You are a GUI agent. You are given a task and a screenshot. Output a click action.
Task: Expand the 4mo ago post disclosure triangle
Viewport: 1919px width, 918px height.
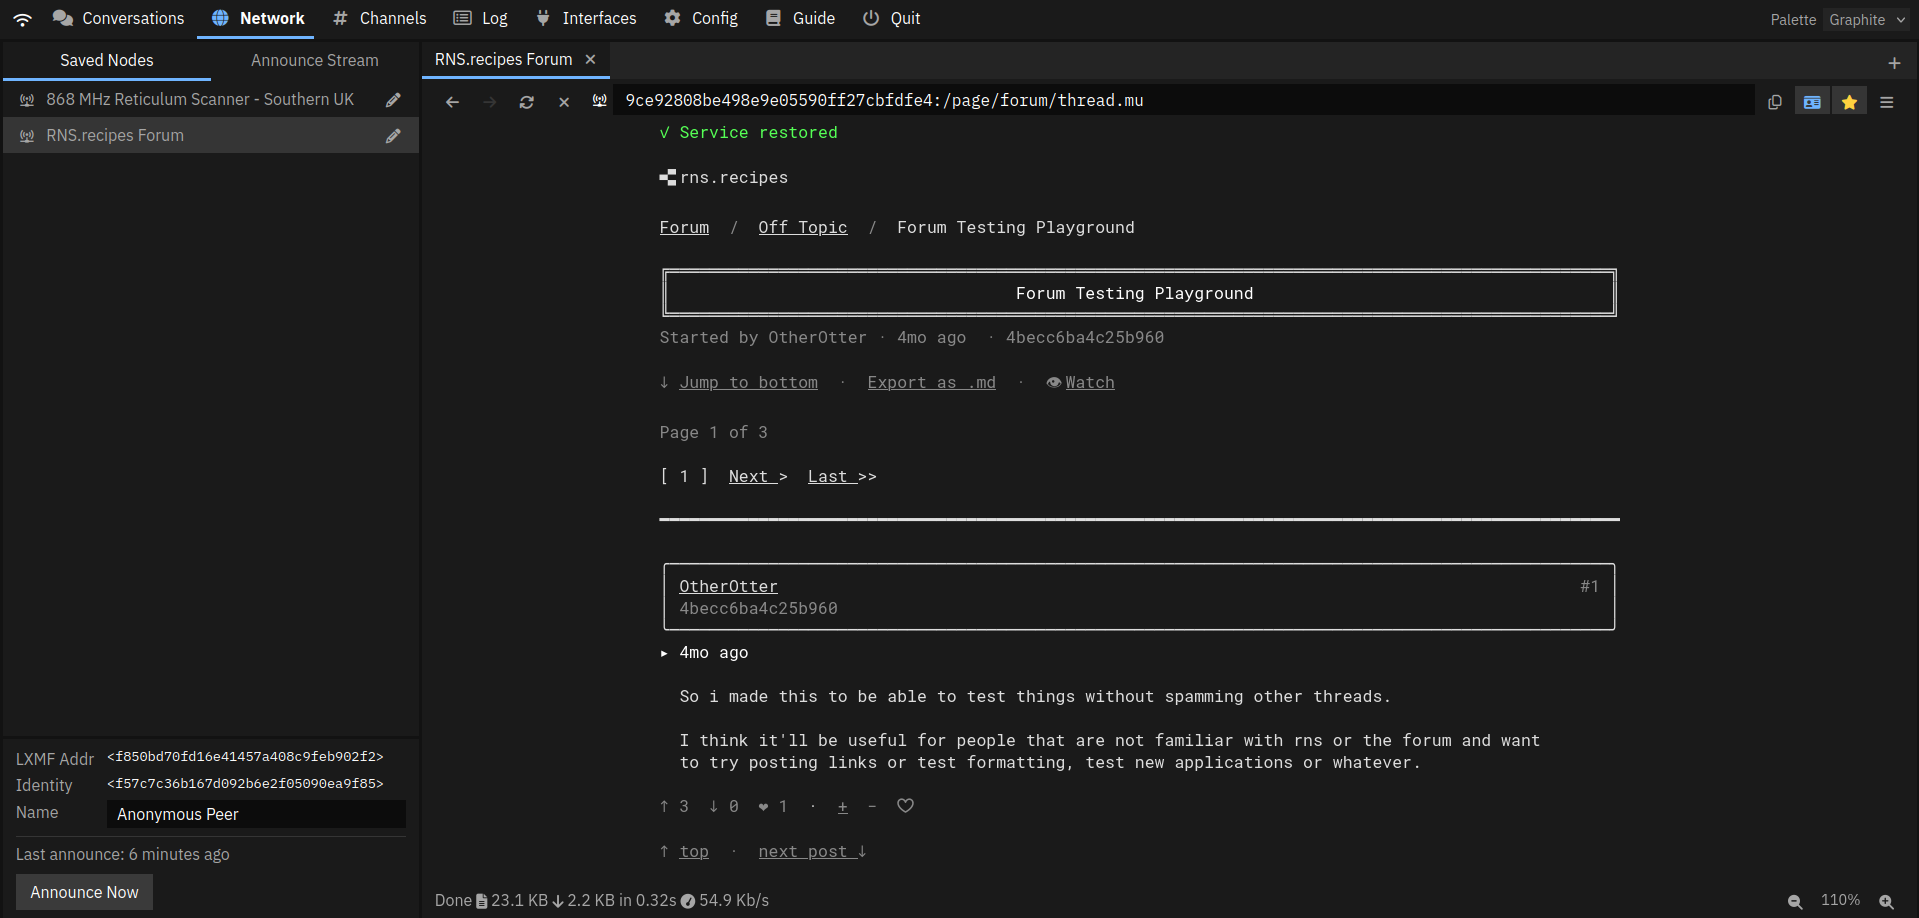(664, 653)
